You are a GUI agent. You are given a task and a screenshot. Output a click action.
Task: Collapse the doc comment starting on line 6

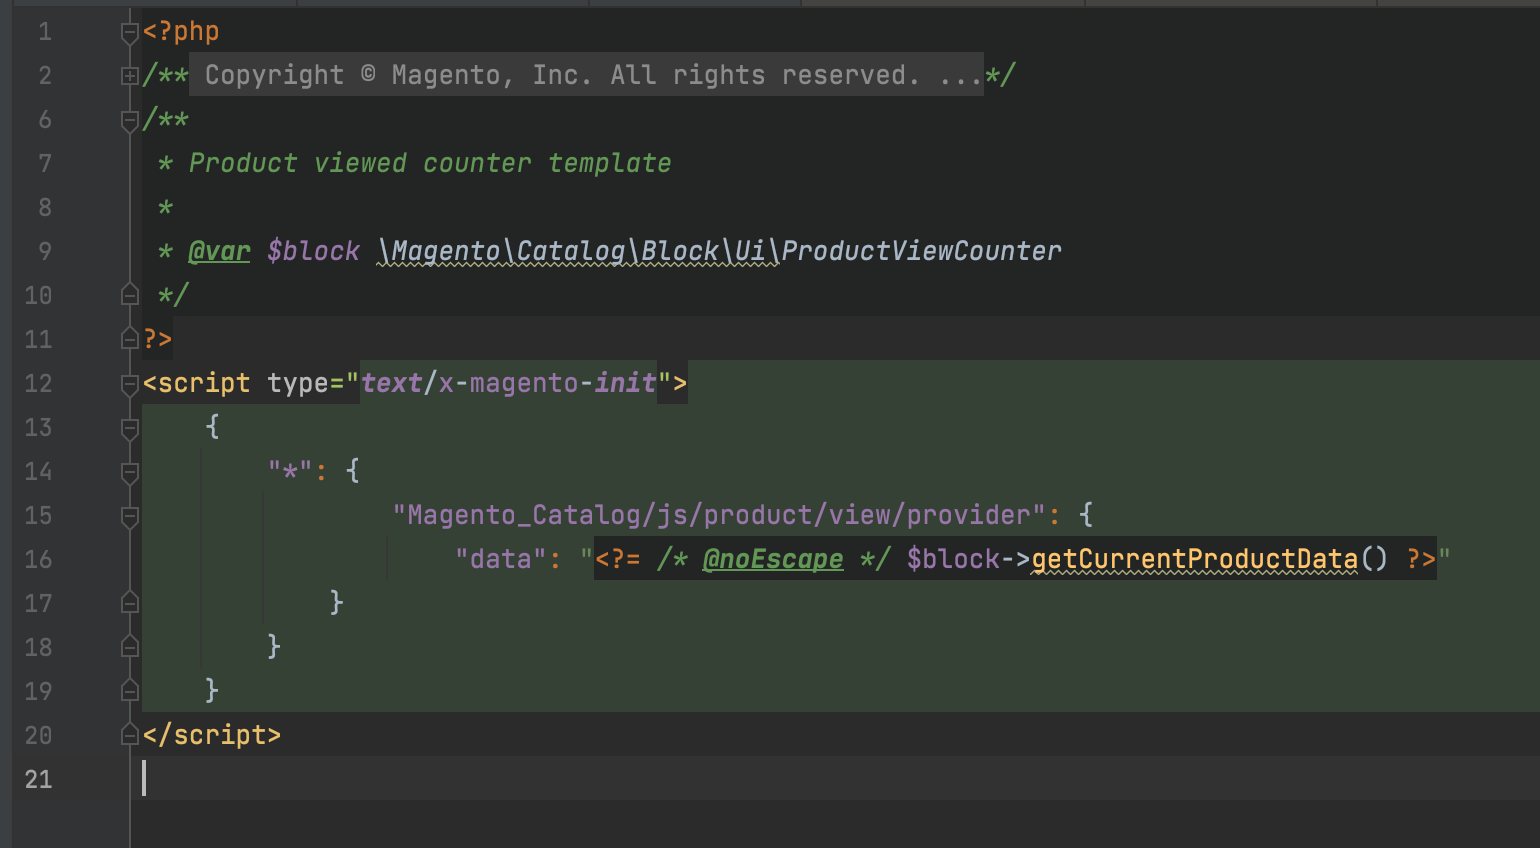[x=129, y=121]
